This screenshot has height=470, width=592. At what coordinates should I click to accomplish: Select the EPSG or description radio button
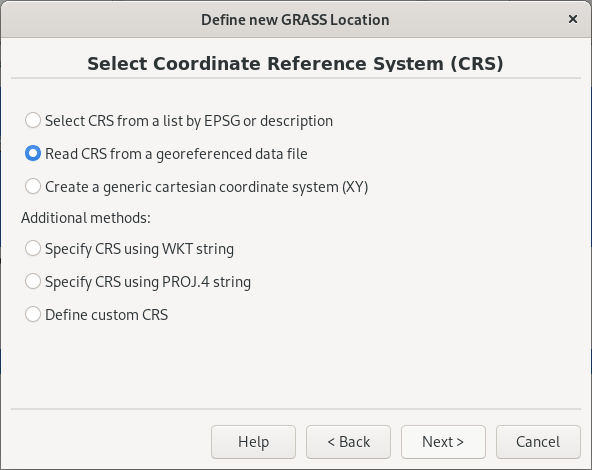[x=33, y=120]
